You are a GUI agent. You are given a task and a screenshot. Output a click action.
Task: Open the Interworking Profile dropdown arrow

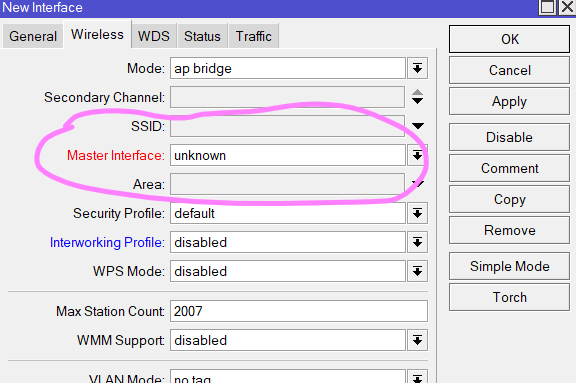(417, 242)
